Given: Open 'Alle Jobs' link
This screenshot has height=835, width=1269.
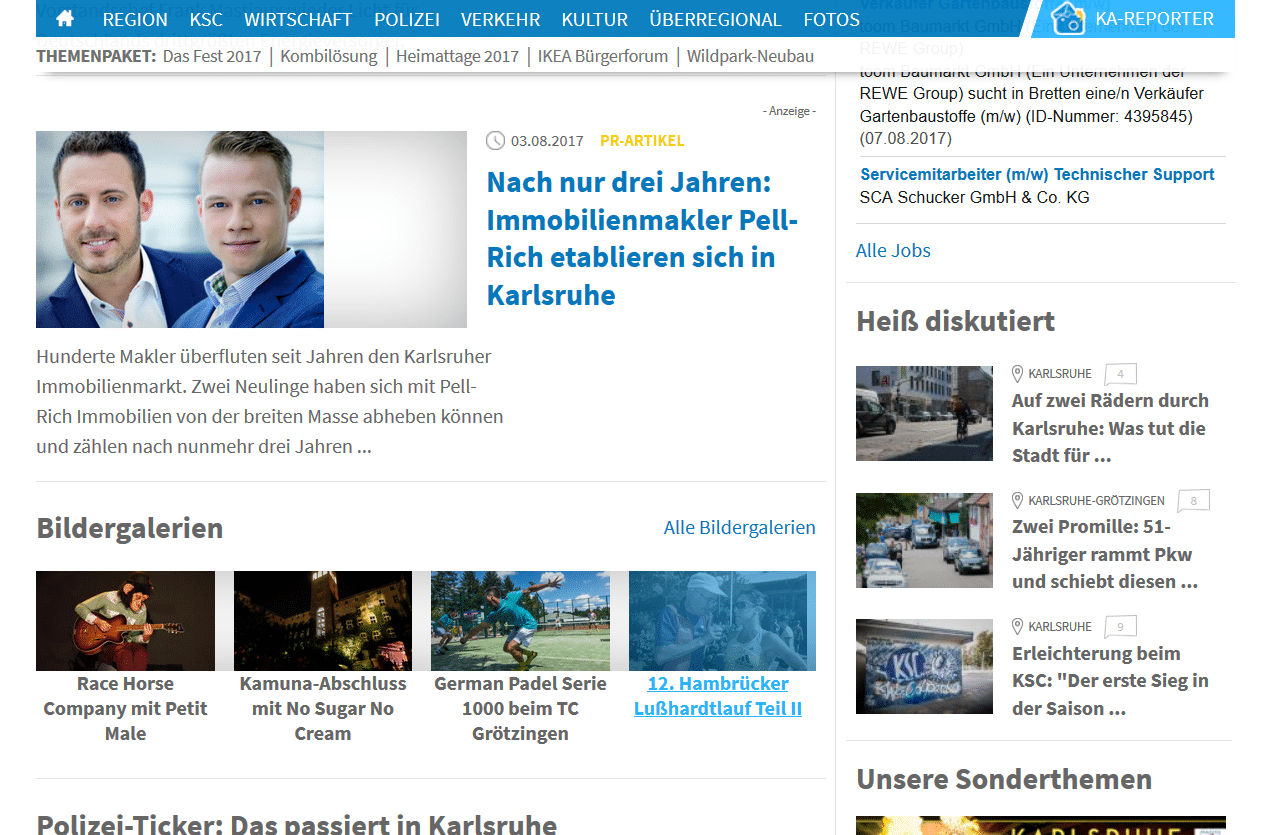Looking at the screenshot, I should pos(893,250).
